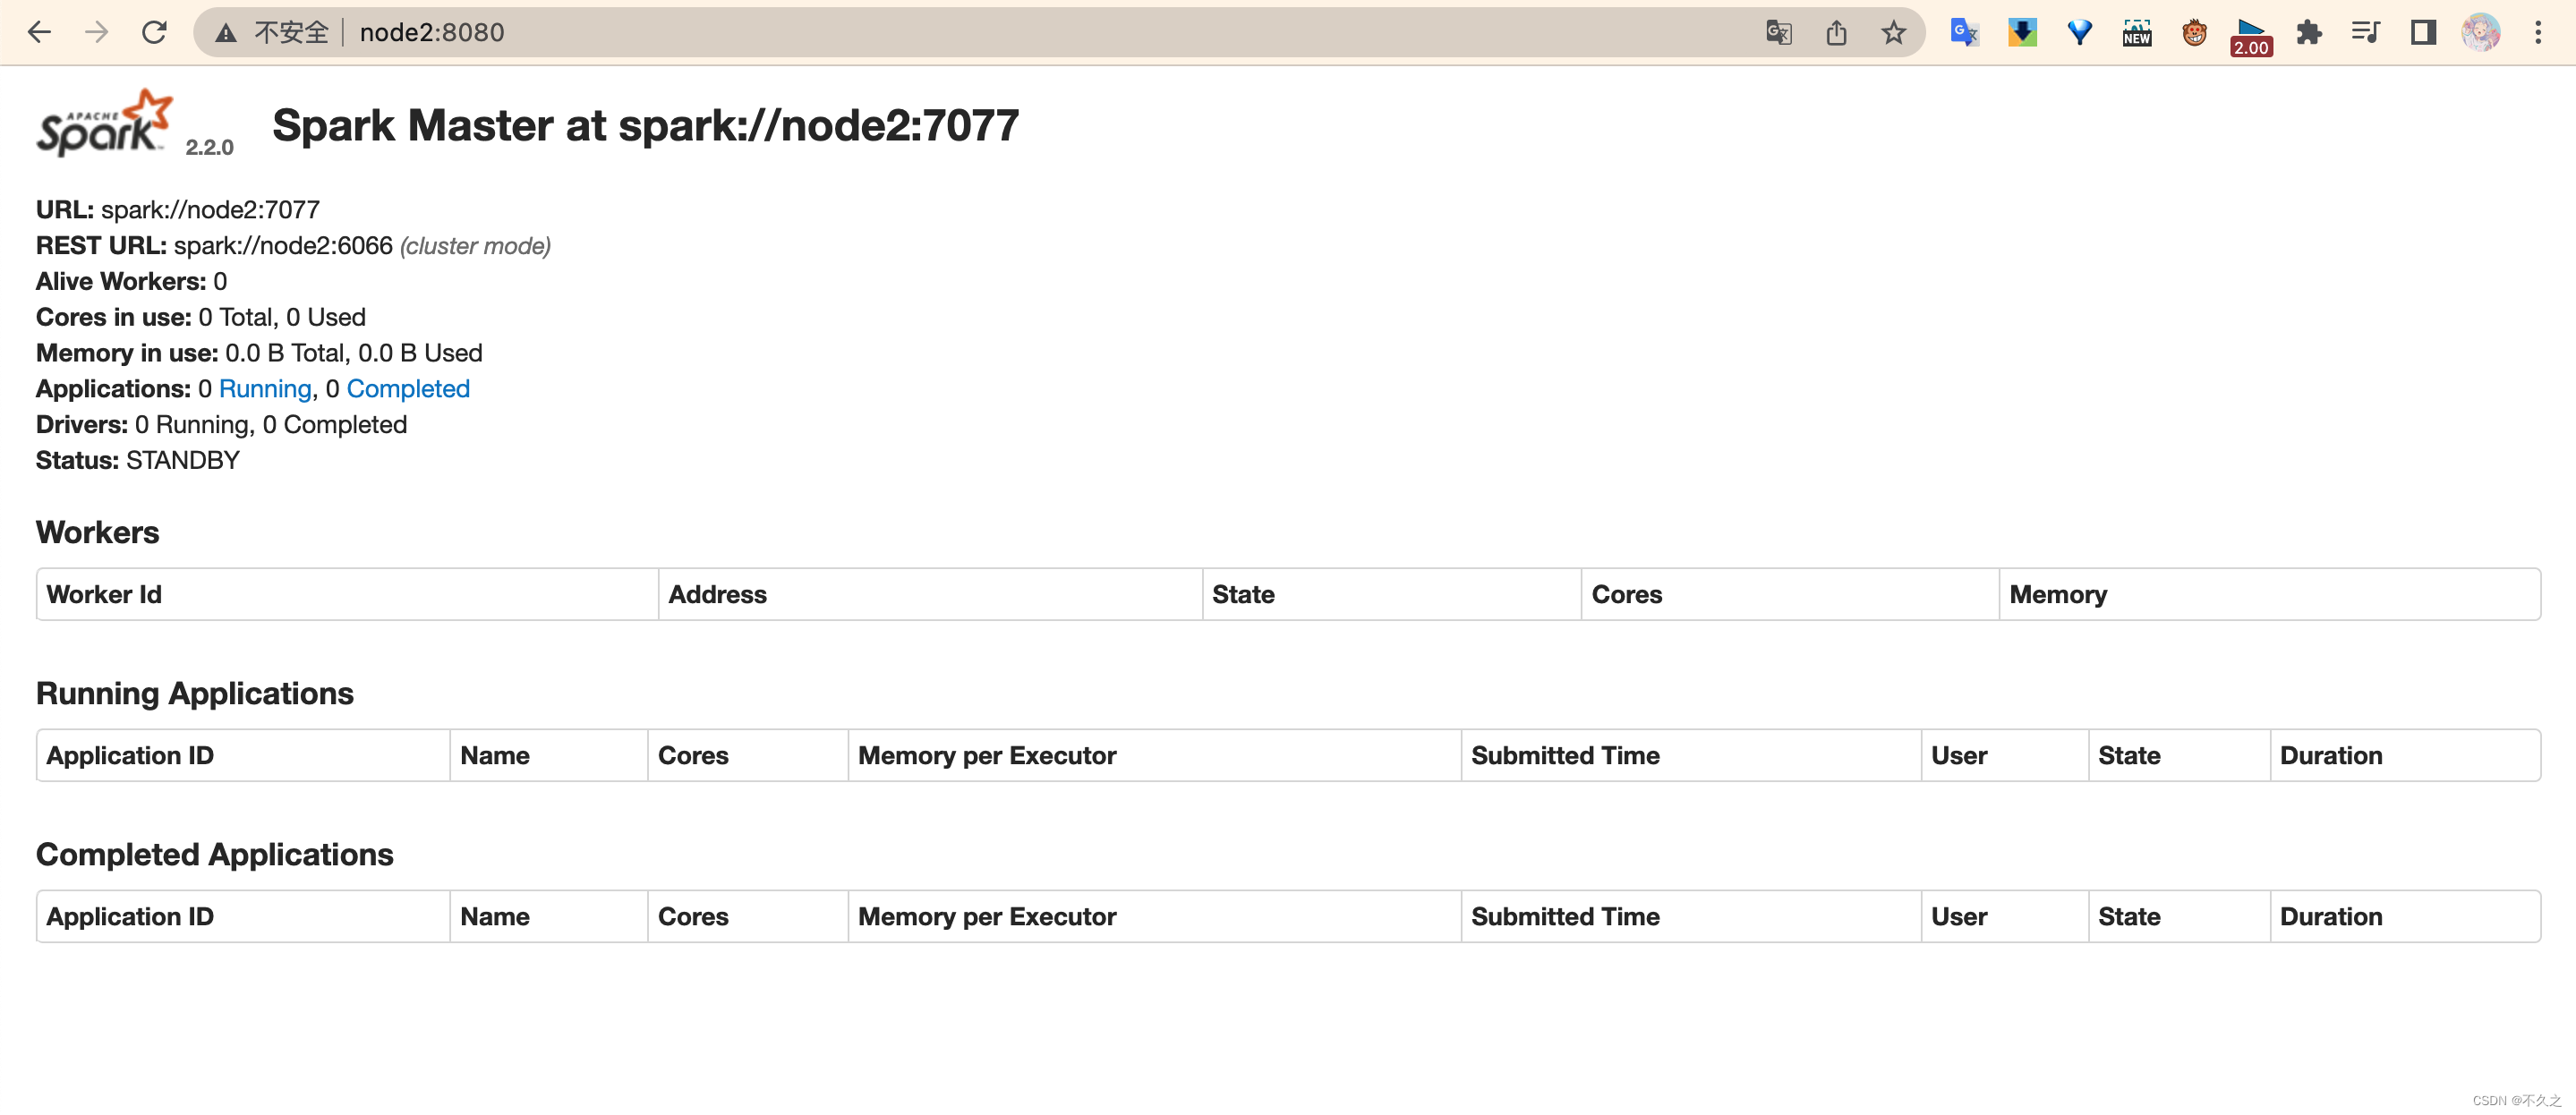Bookmark this page with the star icon
The height and width of the screenshot is (1115, 2576).
1893,33
